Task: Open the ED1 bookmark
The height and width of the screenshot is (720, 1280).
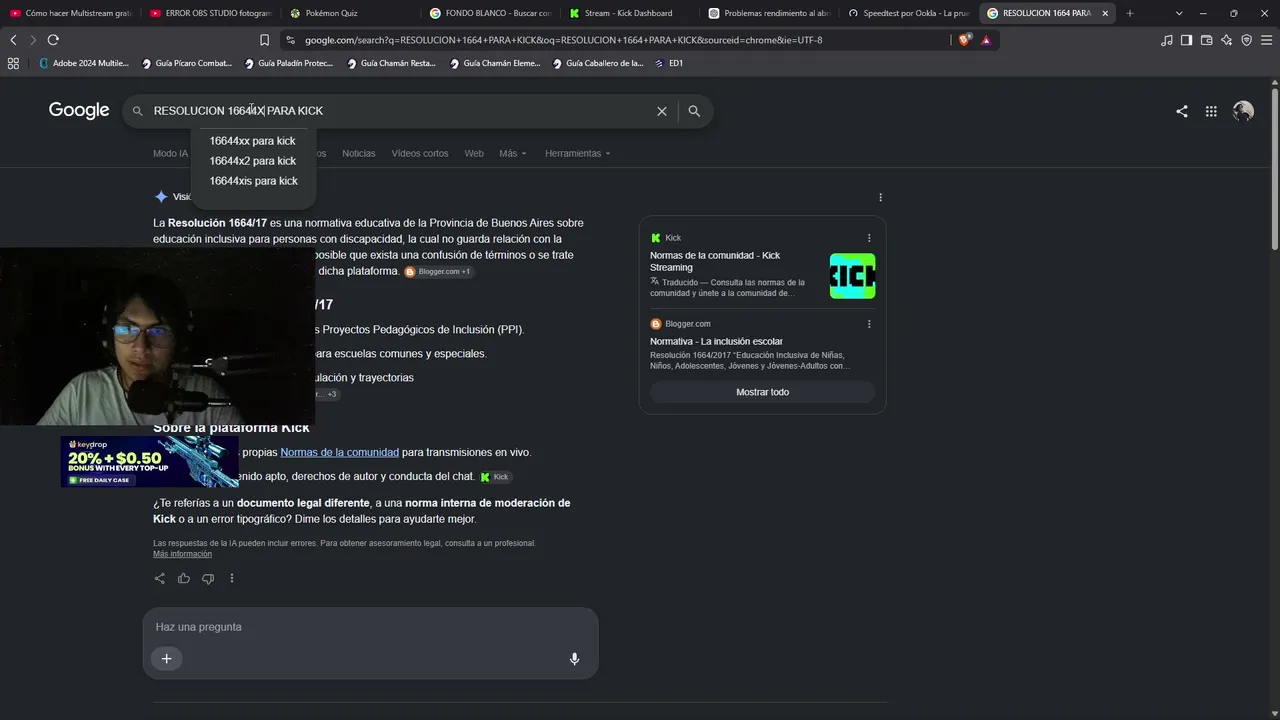Action: [x=669, y=63]
